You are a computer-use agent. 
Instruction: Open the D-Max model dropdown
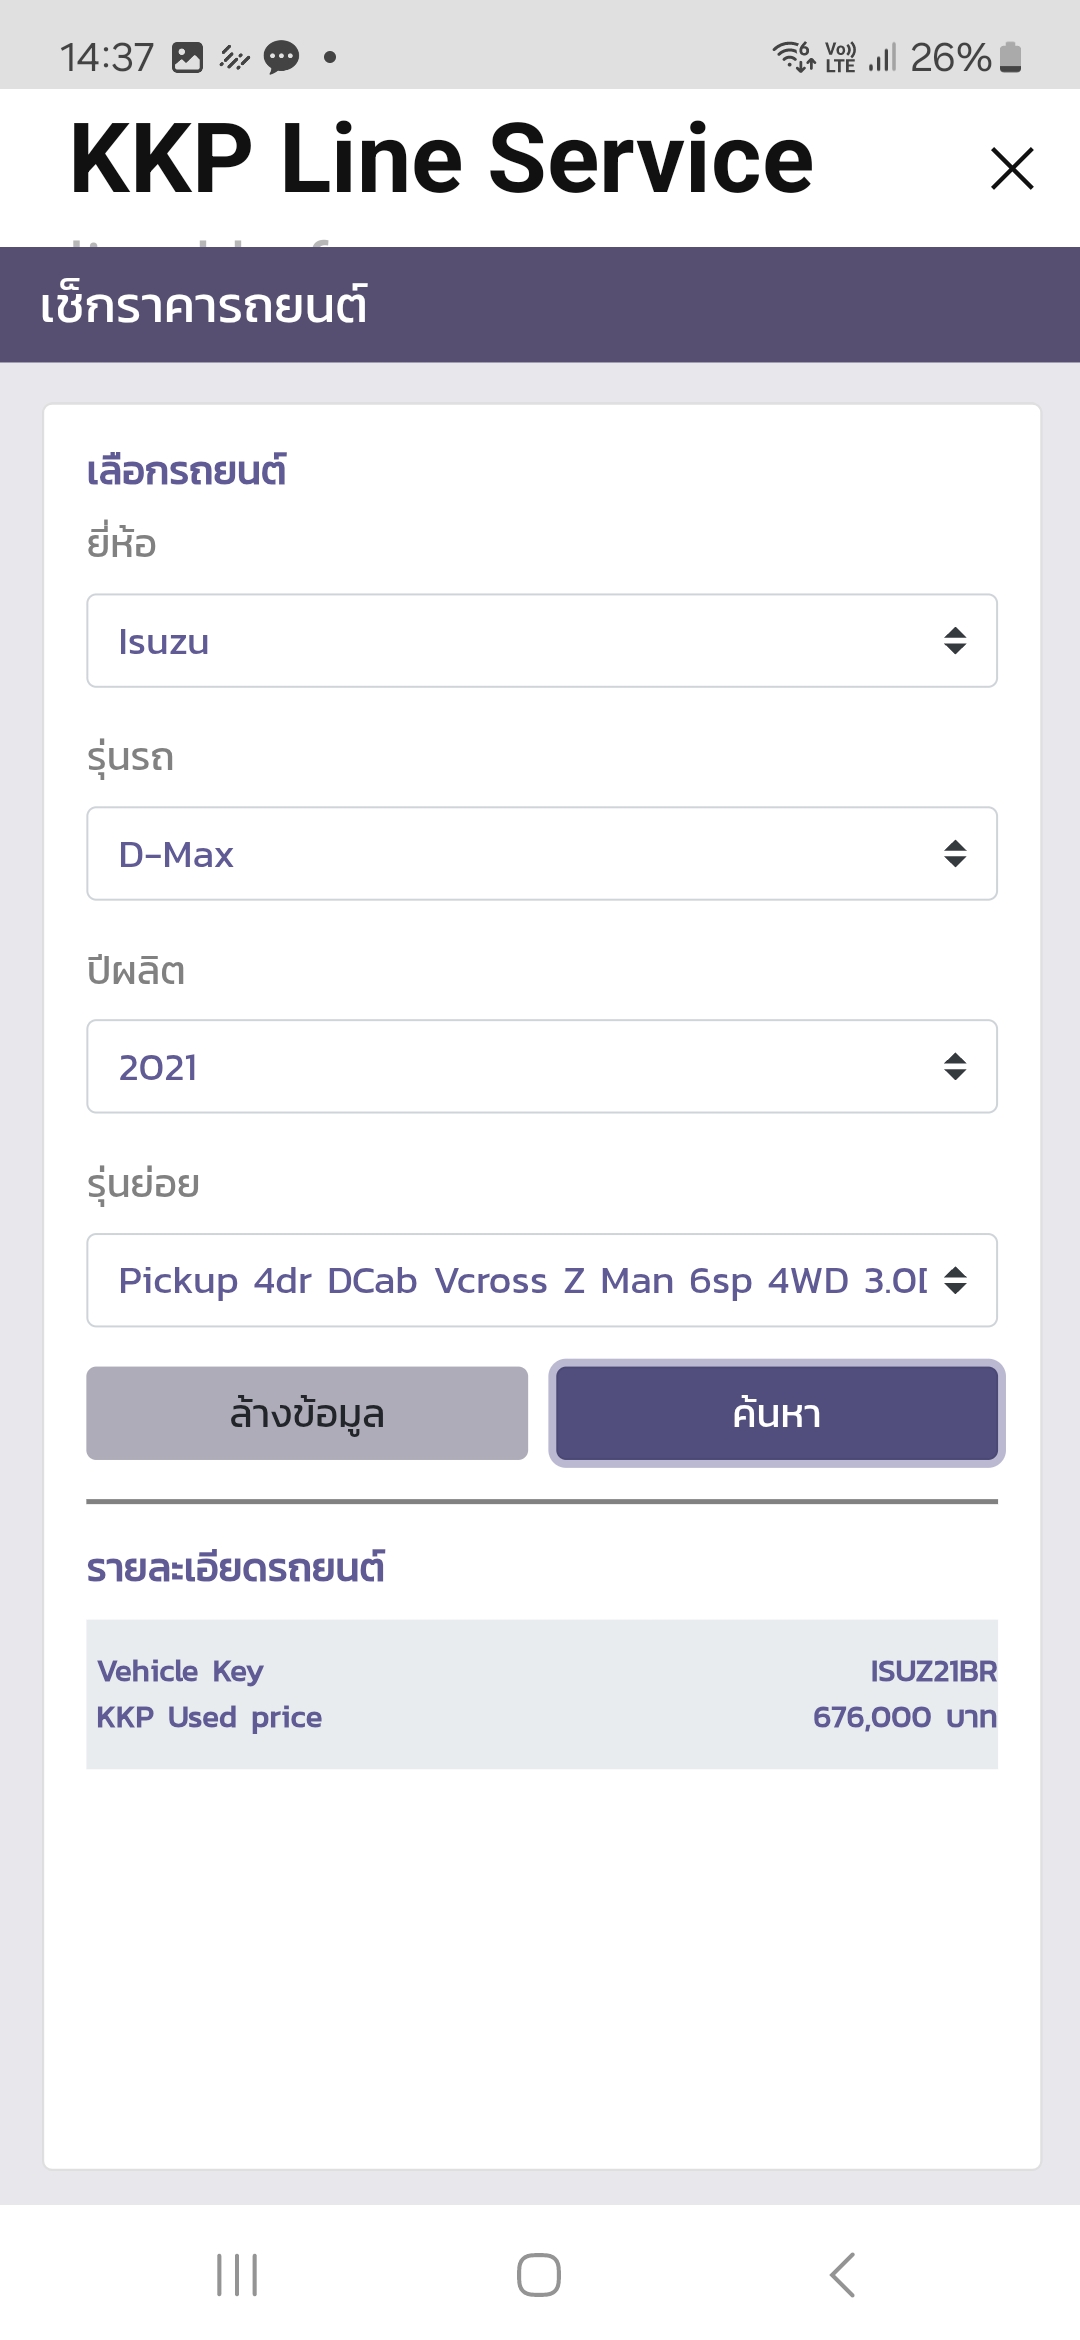point(541,854)
